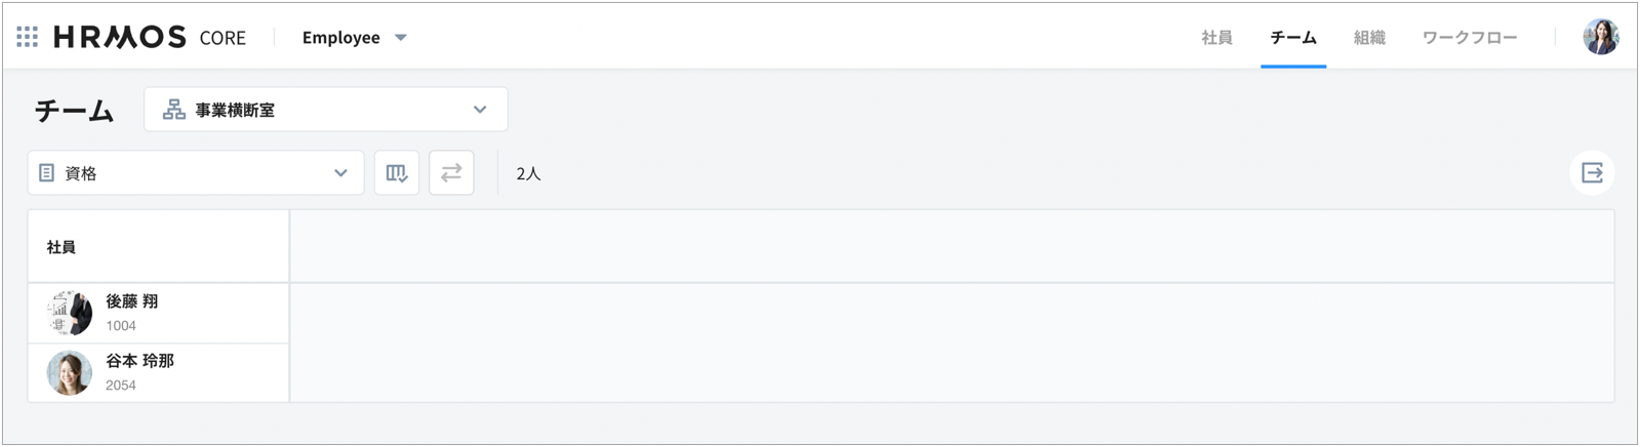This screenshot has height=447, width=1640.
Task: Open the apps grid launcher icon
Action: coord(27,37)
